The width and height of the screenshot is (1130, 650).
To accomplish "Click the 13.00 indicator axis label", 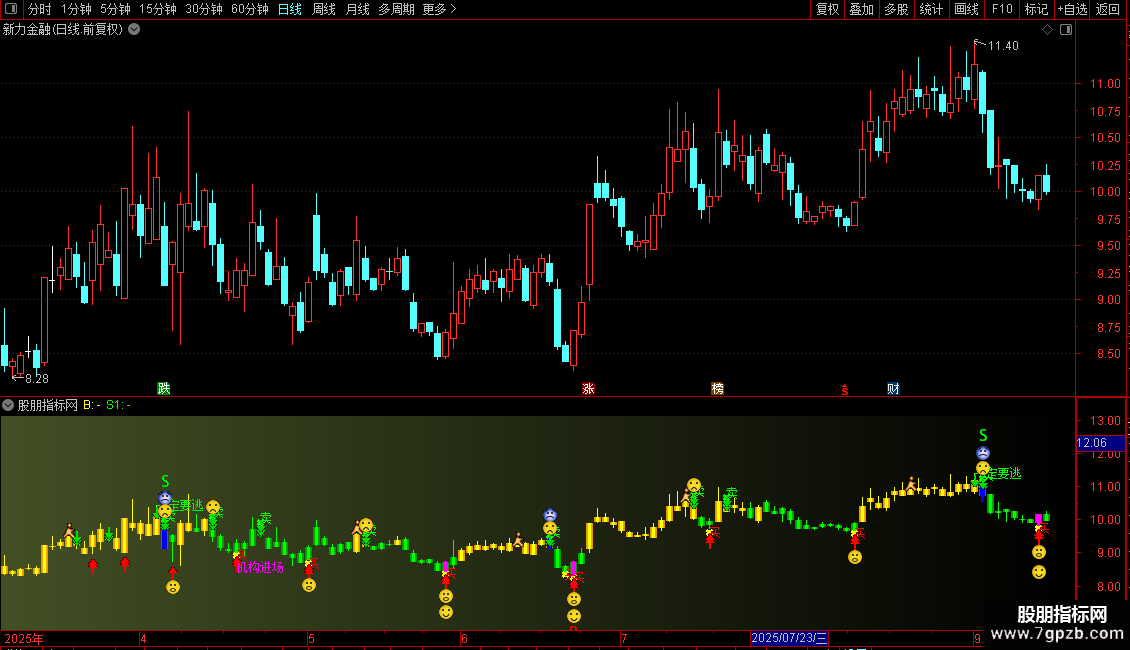I will 1105,421.
